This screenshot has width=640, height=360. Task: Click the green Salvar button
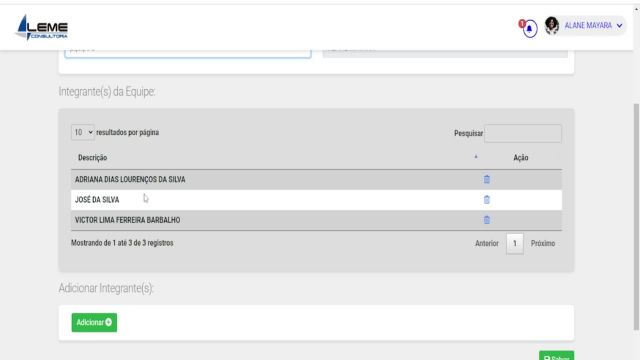point(556,356)
